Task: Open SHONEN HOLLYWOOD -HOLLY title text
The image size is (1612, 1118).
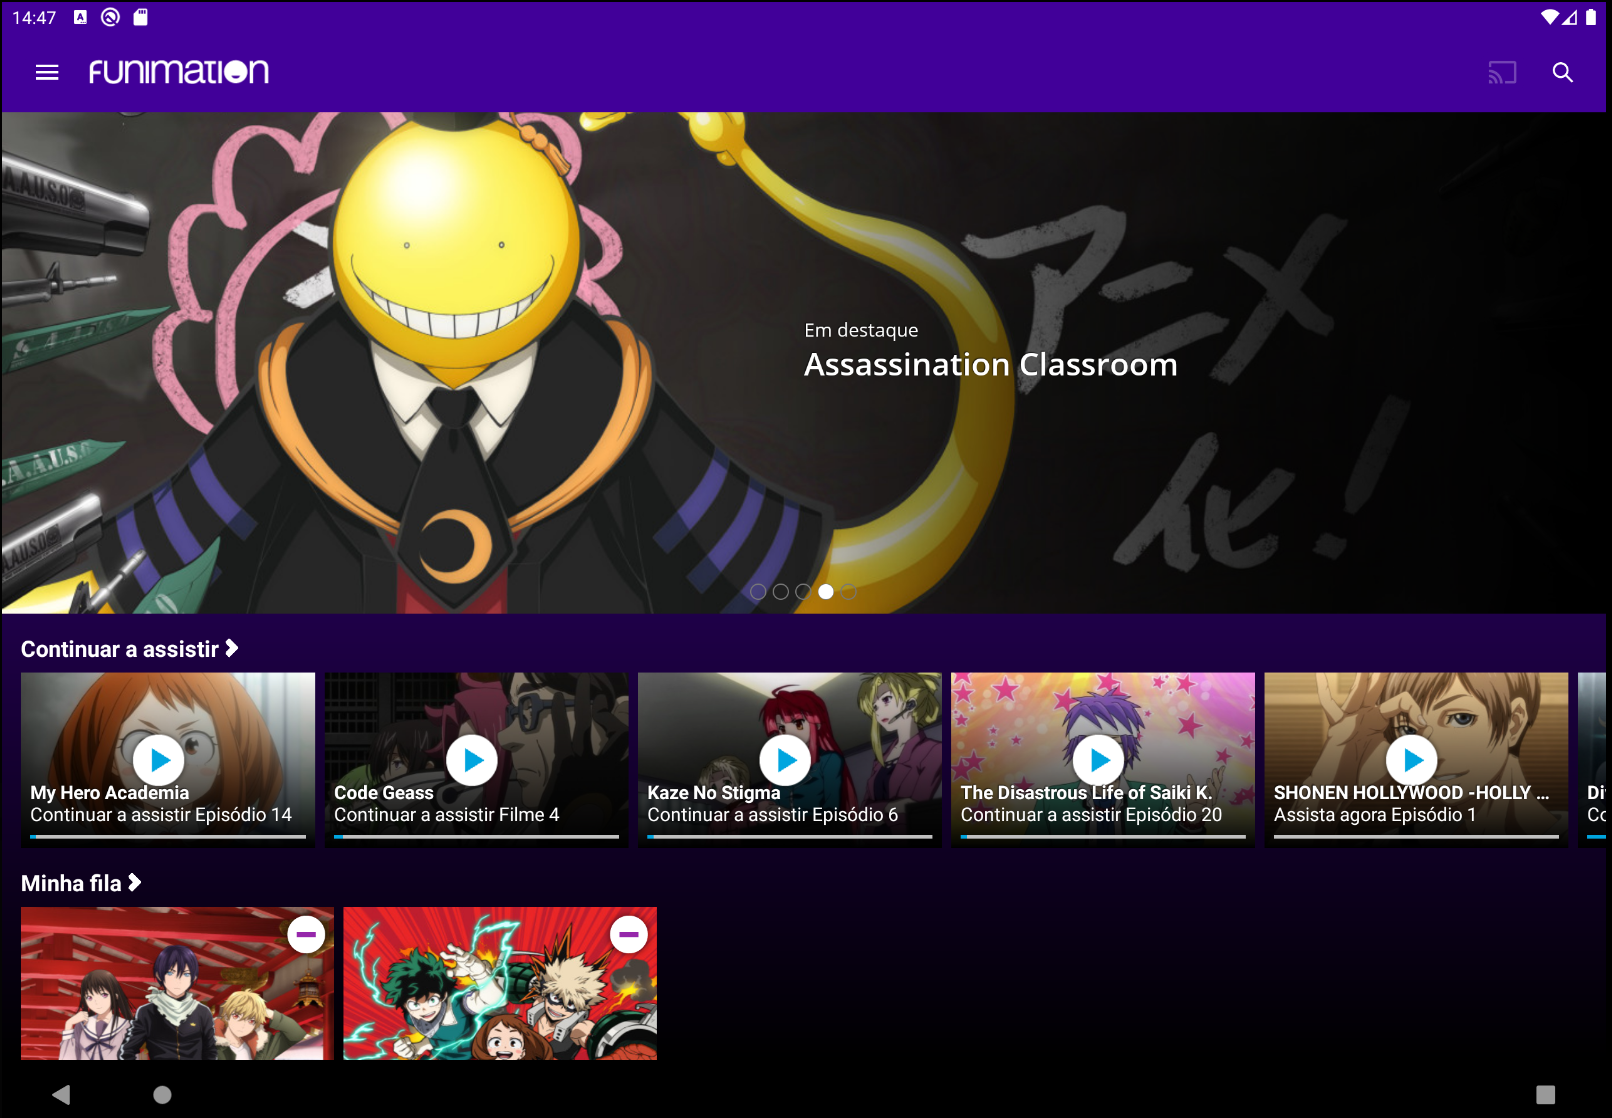Action: [1411, 792]
